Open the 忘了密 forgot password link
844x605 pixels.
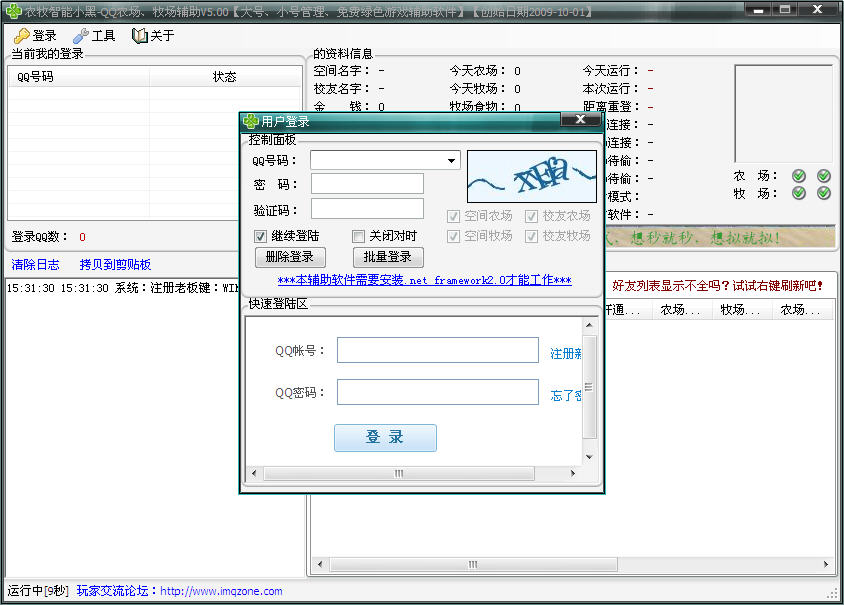(566, 396)
